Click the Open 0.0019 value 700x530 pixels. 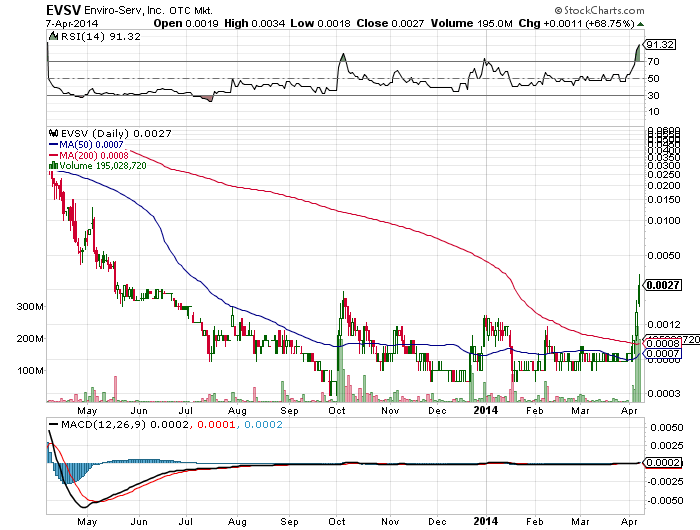click(x=186, y=23)
